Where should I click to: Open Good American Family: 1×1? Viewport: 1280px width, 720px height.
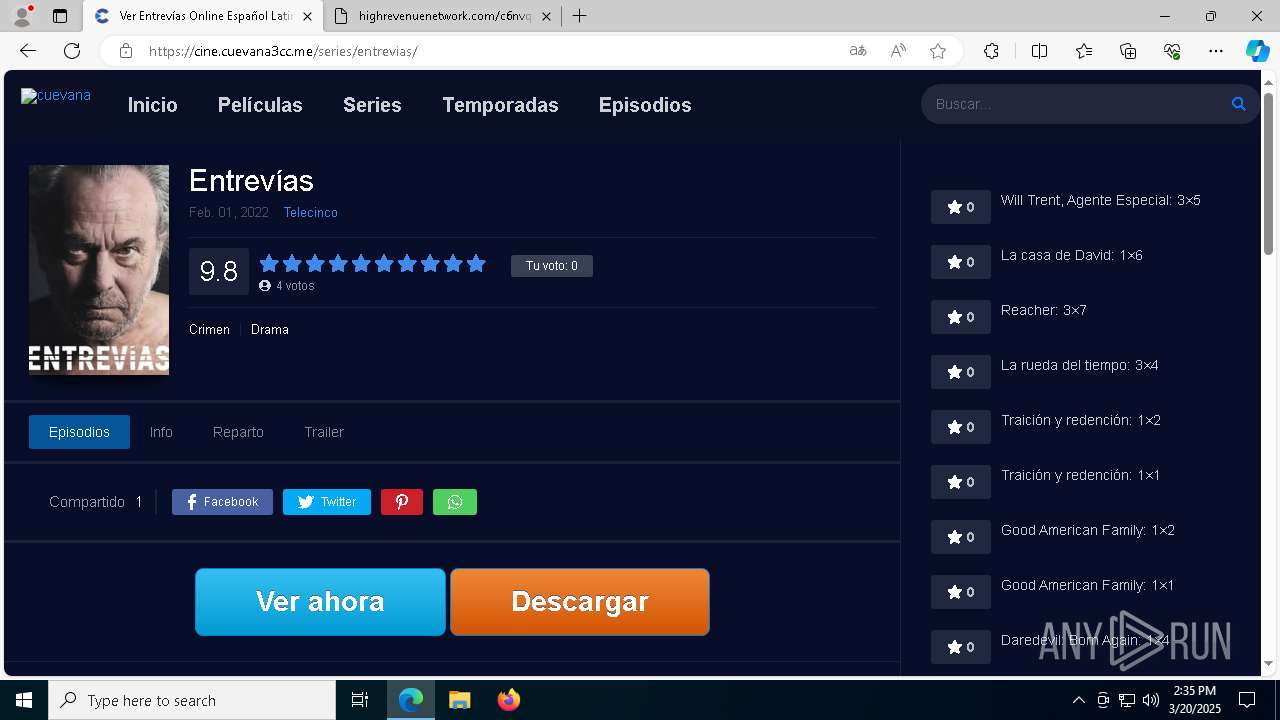coord(1088,585)
